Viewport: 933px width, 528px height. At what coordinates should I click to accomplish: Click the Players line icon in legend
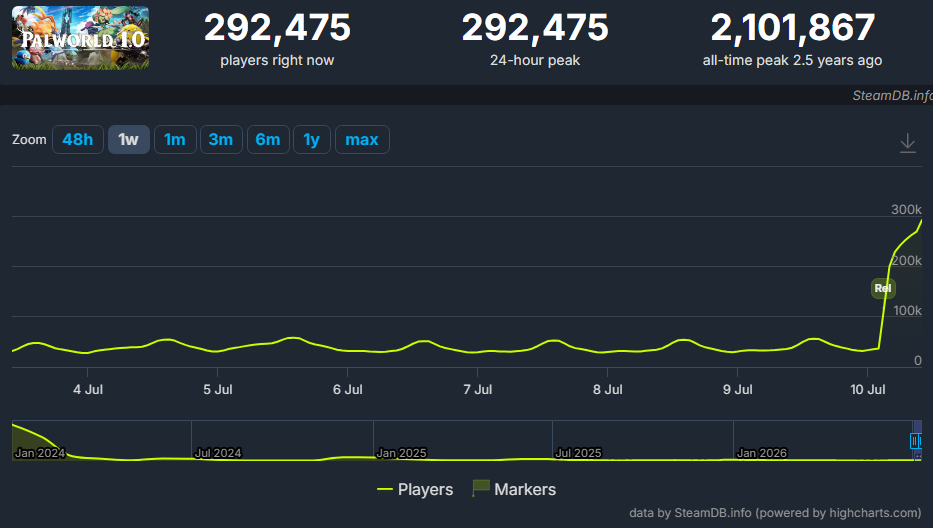pyautogui.click(x=385, y=489)
